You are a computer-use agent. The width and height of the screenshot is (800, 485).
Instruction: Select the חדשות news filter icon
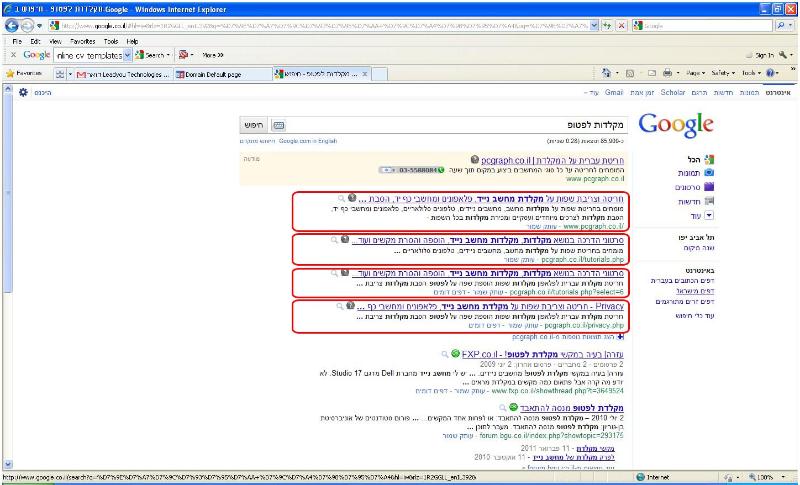tap(709, 201)
